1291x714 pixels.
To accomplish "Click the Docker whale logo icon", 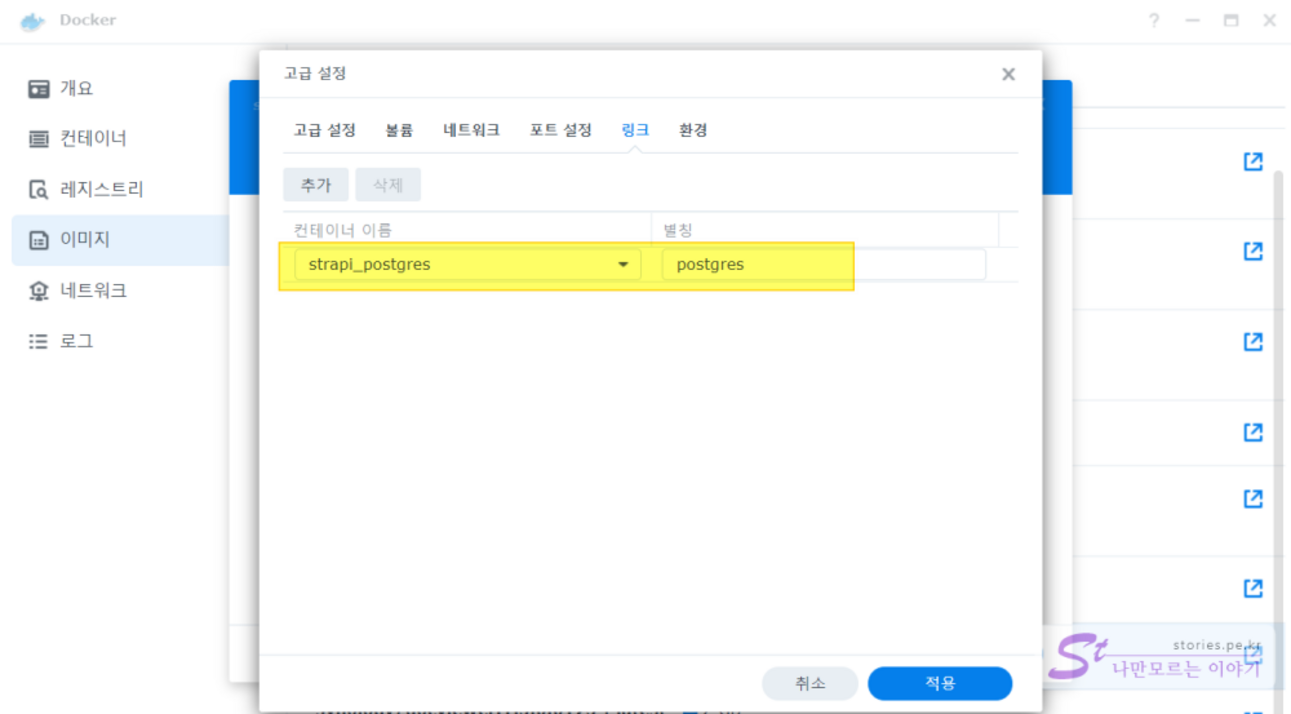I will tap(32, 21).
